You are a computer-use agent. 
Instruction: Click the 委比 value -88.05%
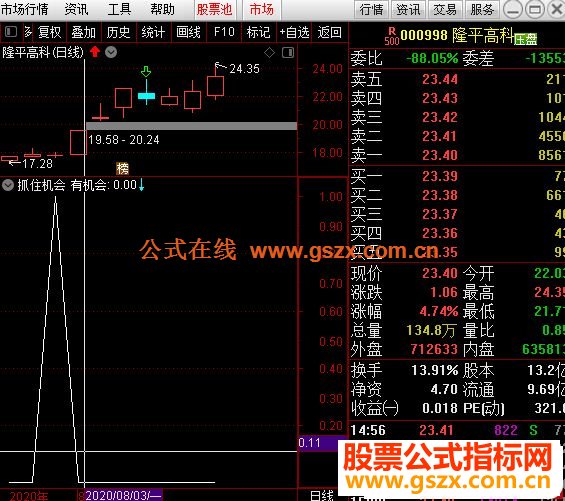tap(432, 58)
